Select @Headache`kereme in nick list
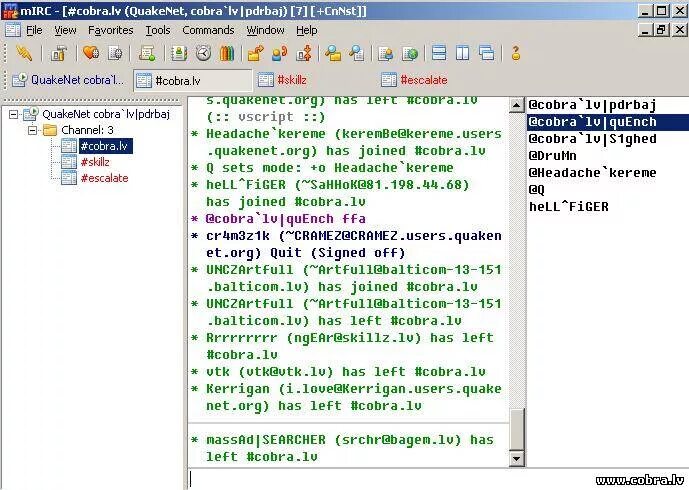Viewport: 689px width, 490px height. [608, 173]
